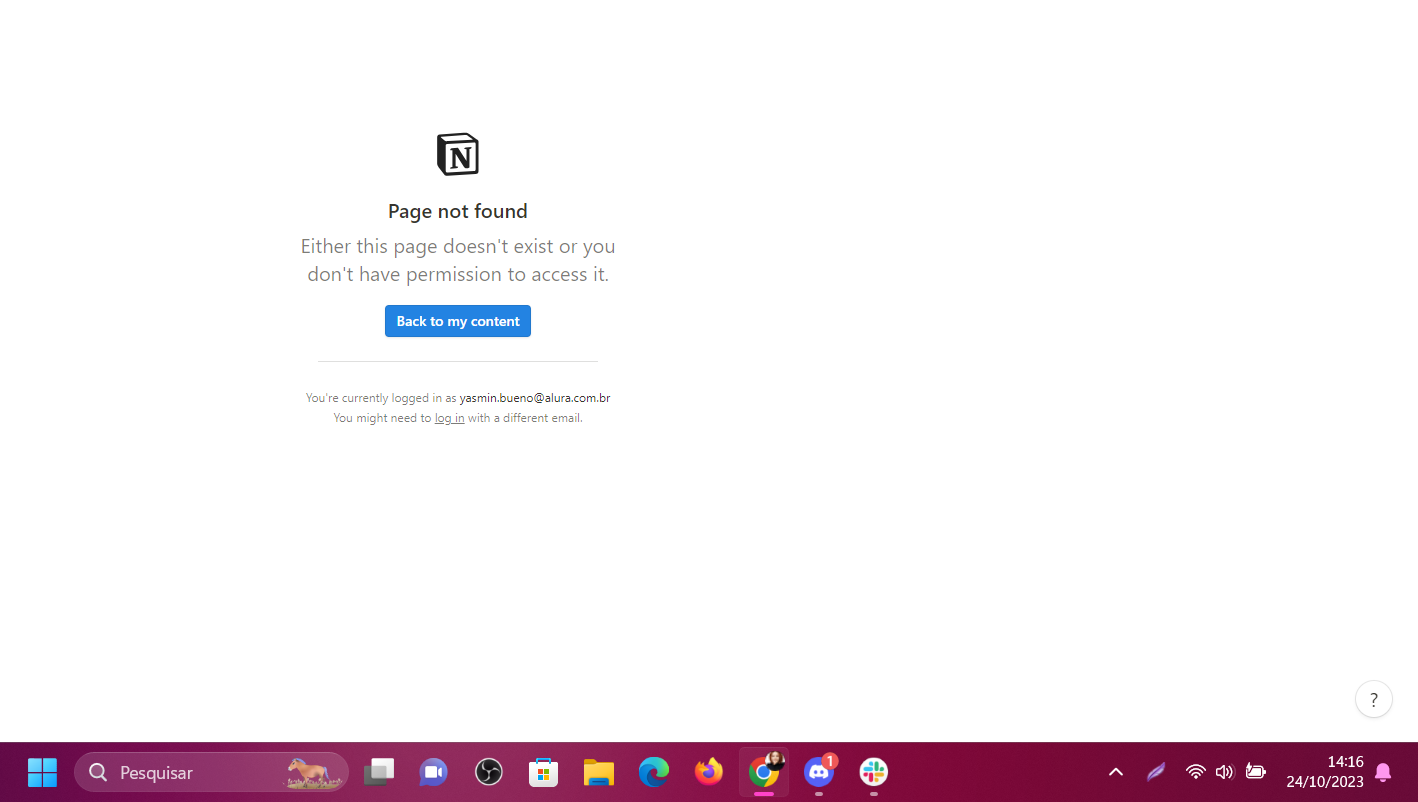The width and height of the screenshot is (1418, 802).
Task: Expand the hidden system tray icons
Action: pyautogui.click(x=1116, y=772)
